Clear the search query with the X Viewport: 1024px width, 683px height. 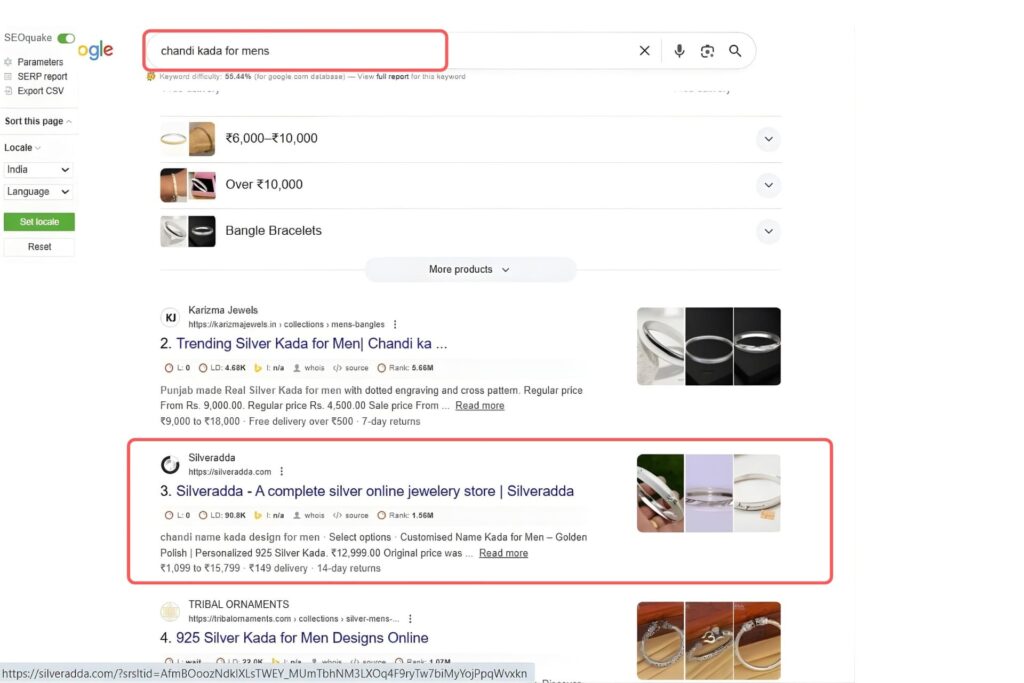click(644, 50)
